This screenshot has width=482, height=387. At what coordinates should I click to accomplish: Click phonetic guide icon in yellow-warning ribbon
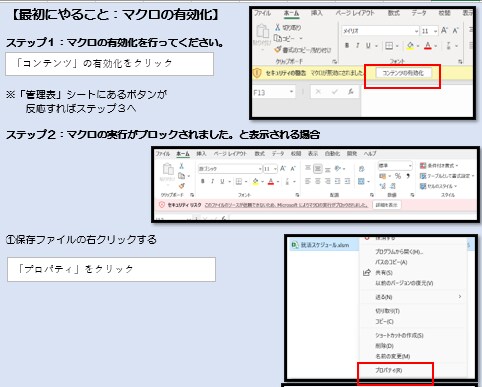[448, 46]
